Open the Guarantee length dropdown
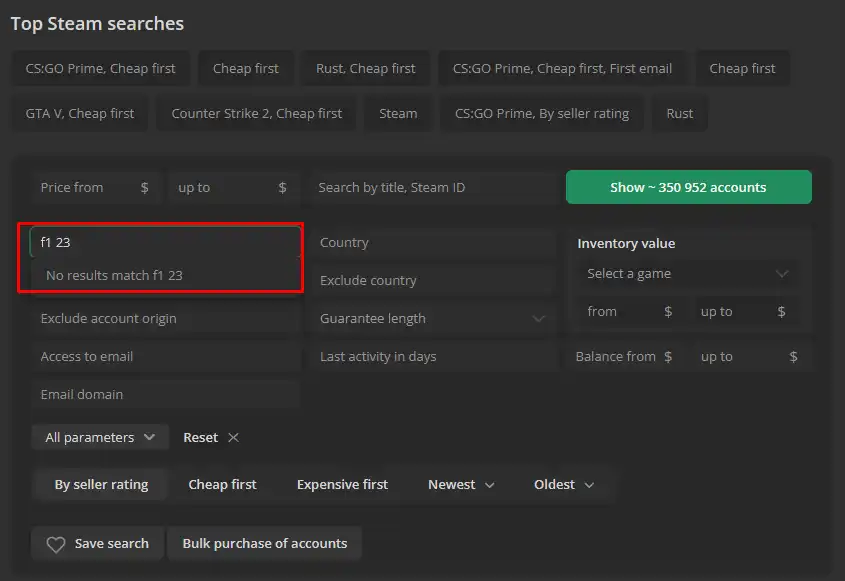The image size is (845, 581). pyautogui.click(x=433, y=319)
